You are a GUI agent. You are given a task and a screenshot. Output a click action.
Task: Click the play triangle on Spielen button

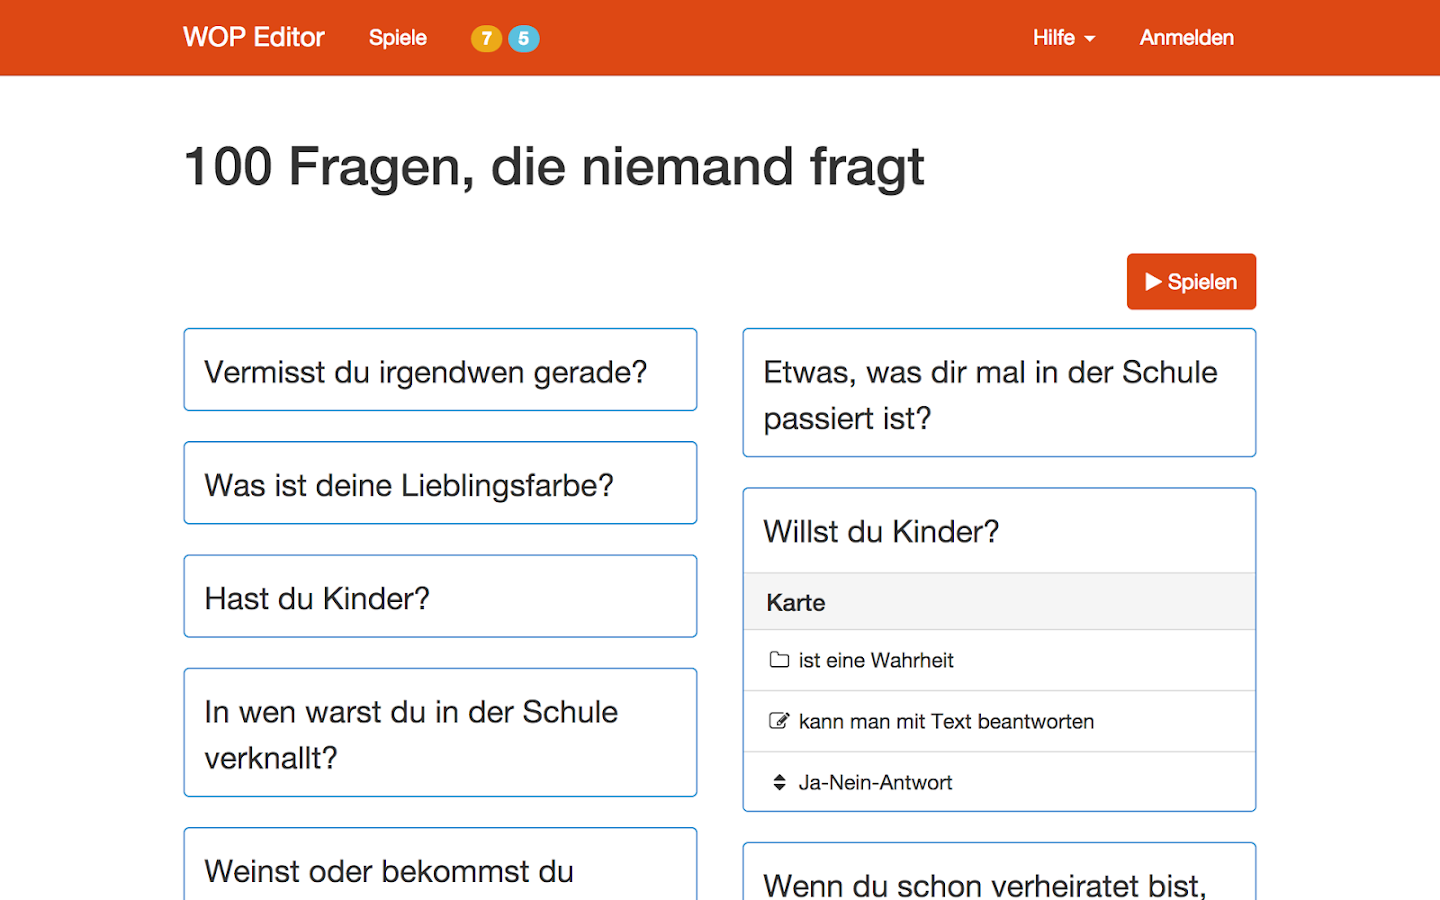[x=1153, y=282]
